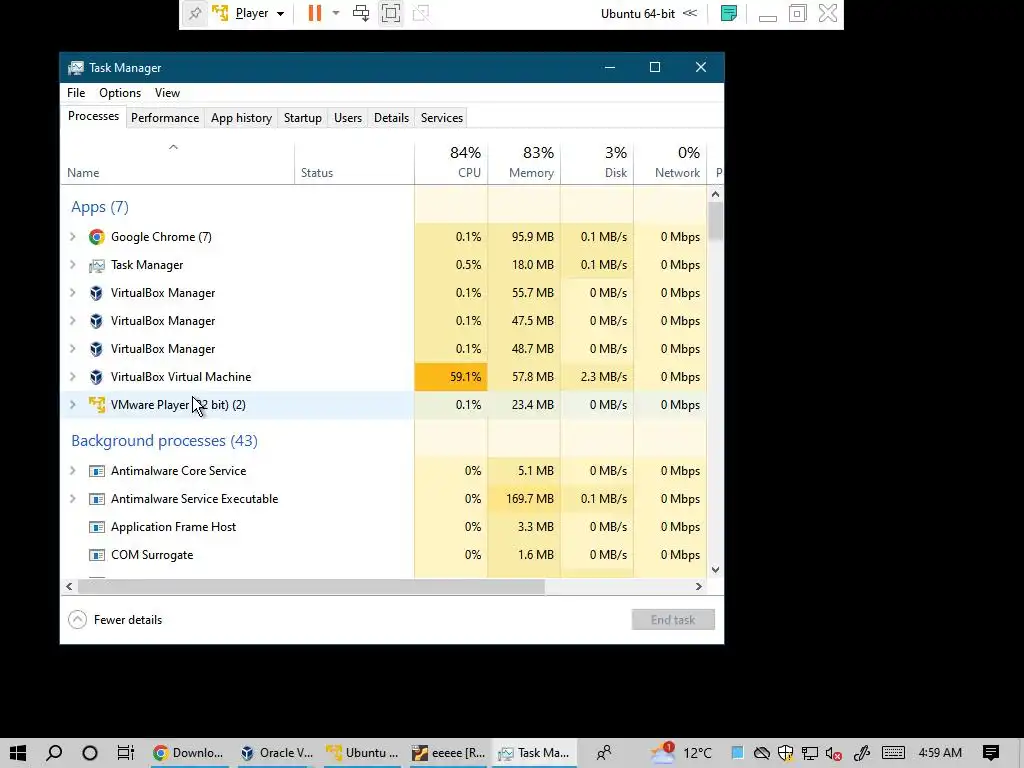This screenshot has width=1024, height=768.
Task: Expand the Antimalware Service Executable row
Action: (x=72, y=499)
